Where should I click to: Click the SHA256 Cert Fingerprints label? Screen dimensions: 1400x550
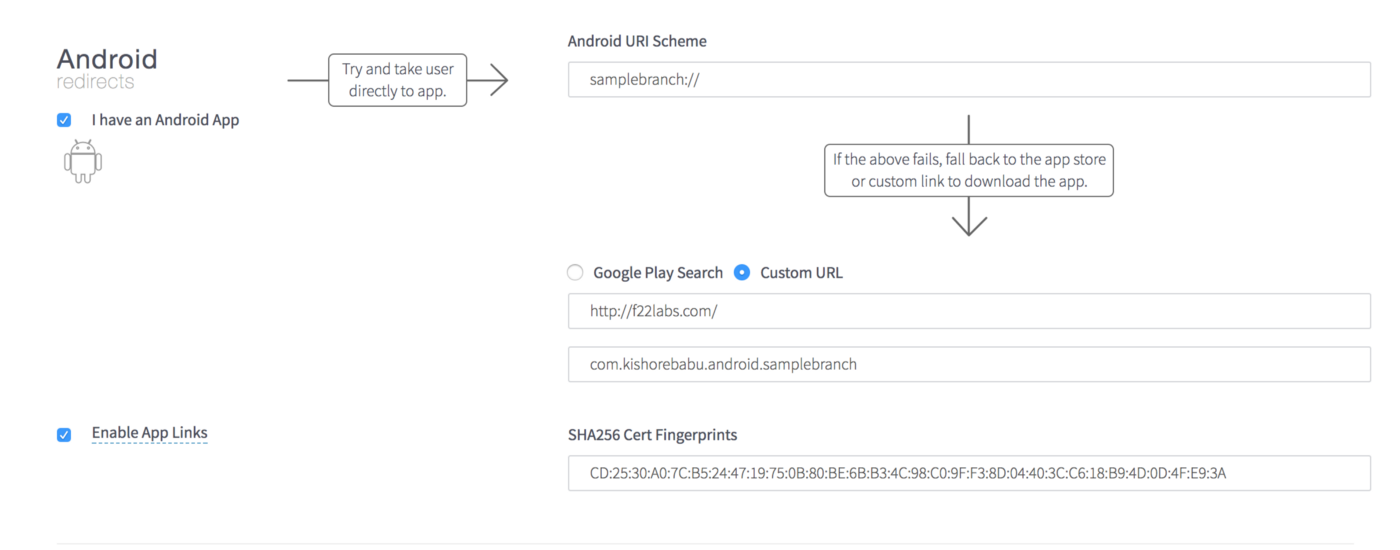pos(653,435)
